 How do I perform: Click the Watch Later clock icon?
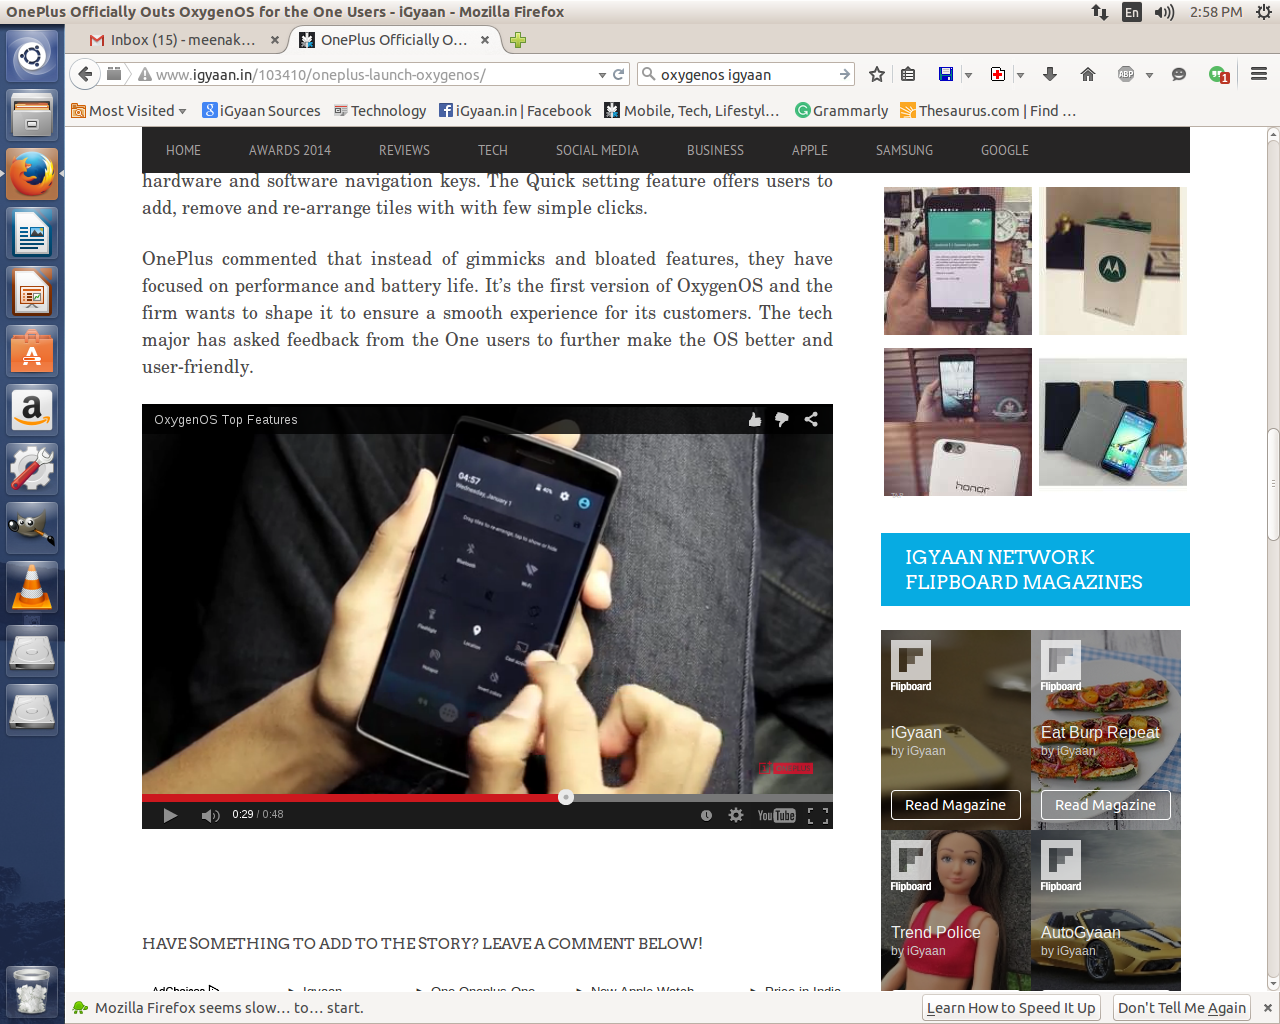click(x=706, y=815)
